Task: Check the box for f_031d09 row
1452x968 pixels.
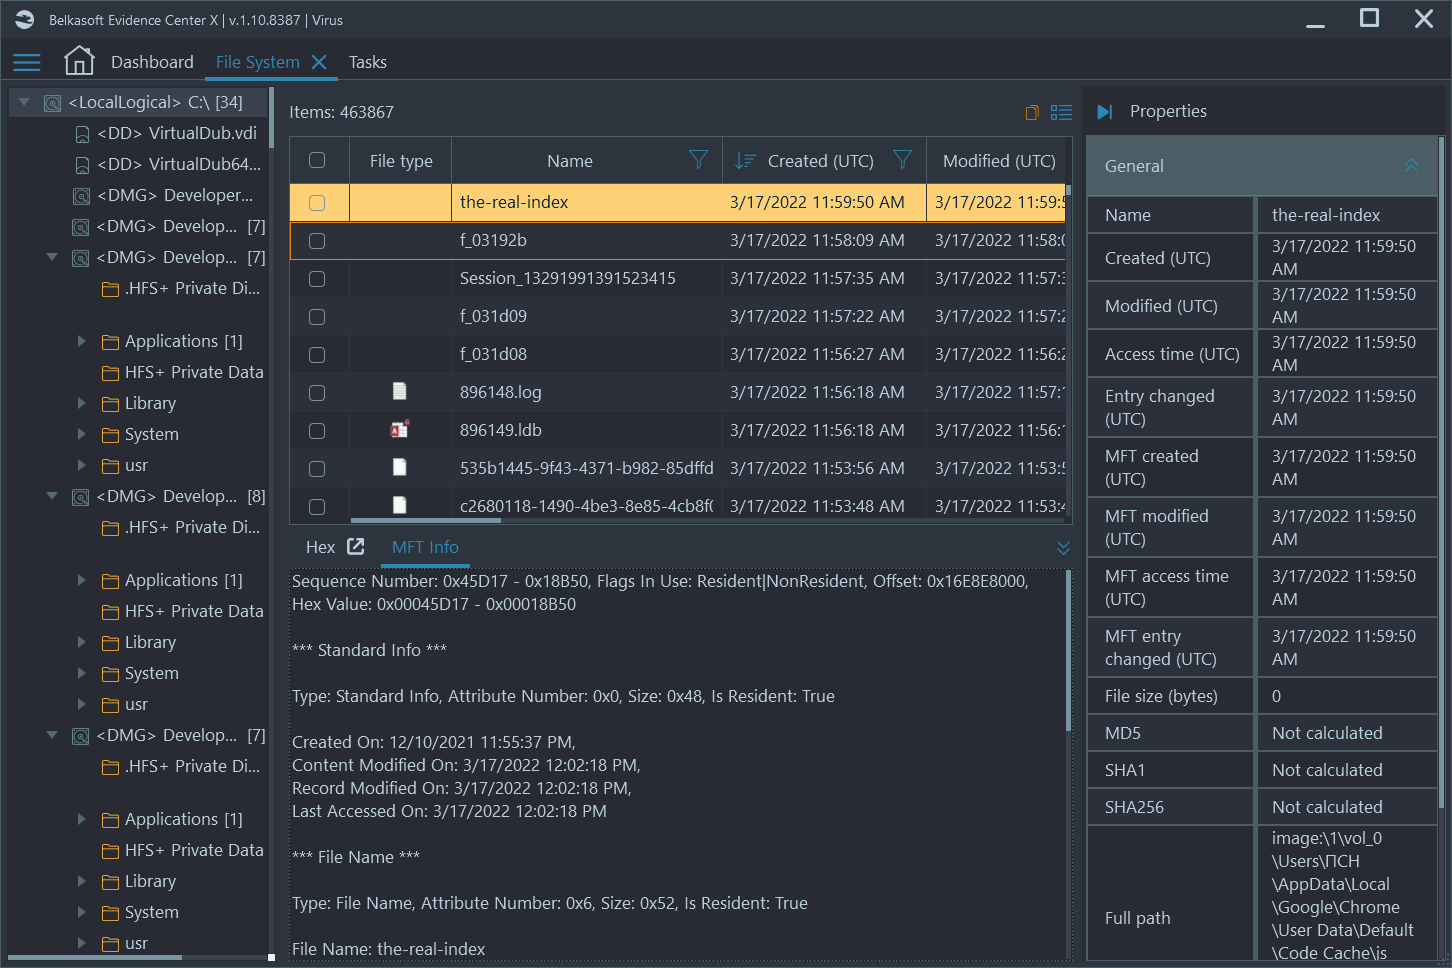Action: pos(317,317)
